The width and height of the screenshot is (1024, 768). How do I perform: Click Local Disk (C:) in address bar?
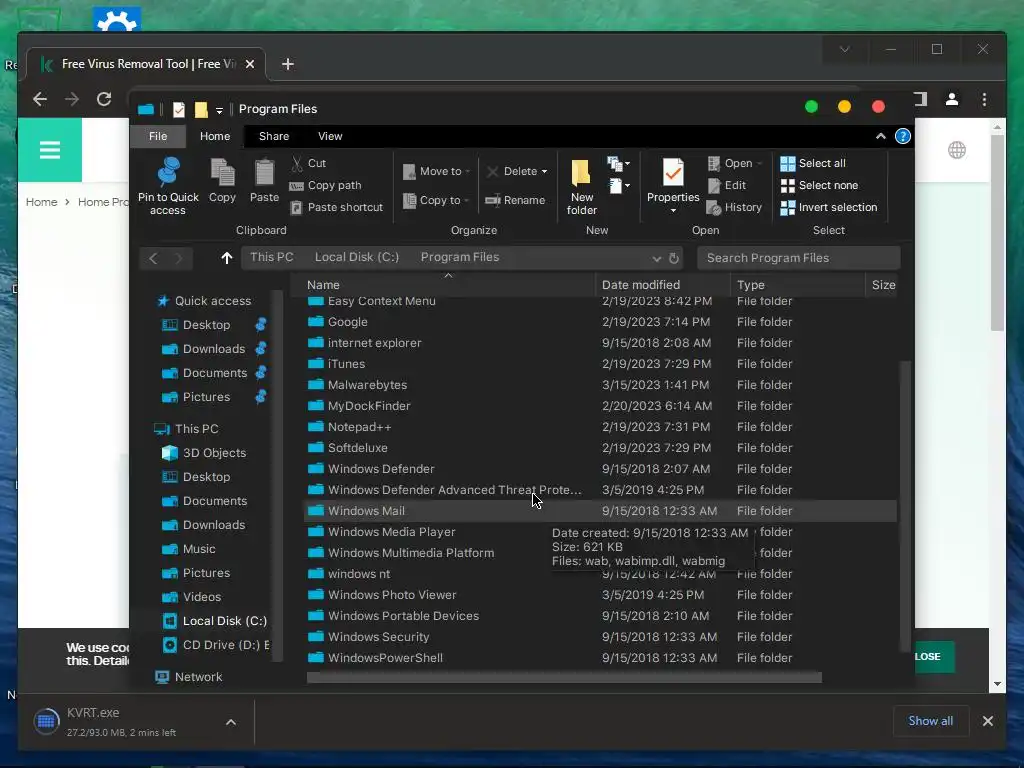pos(357,257)
